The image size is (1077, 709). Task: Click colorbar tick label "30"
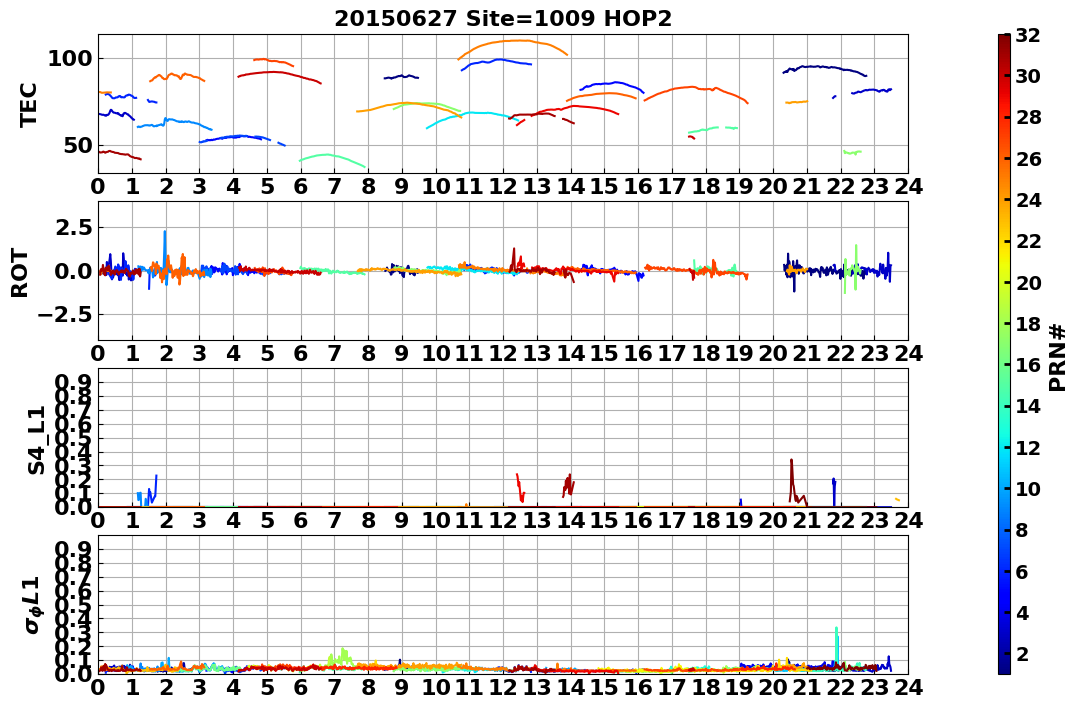coord(1028,76)
